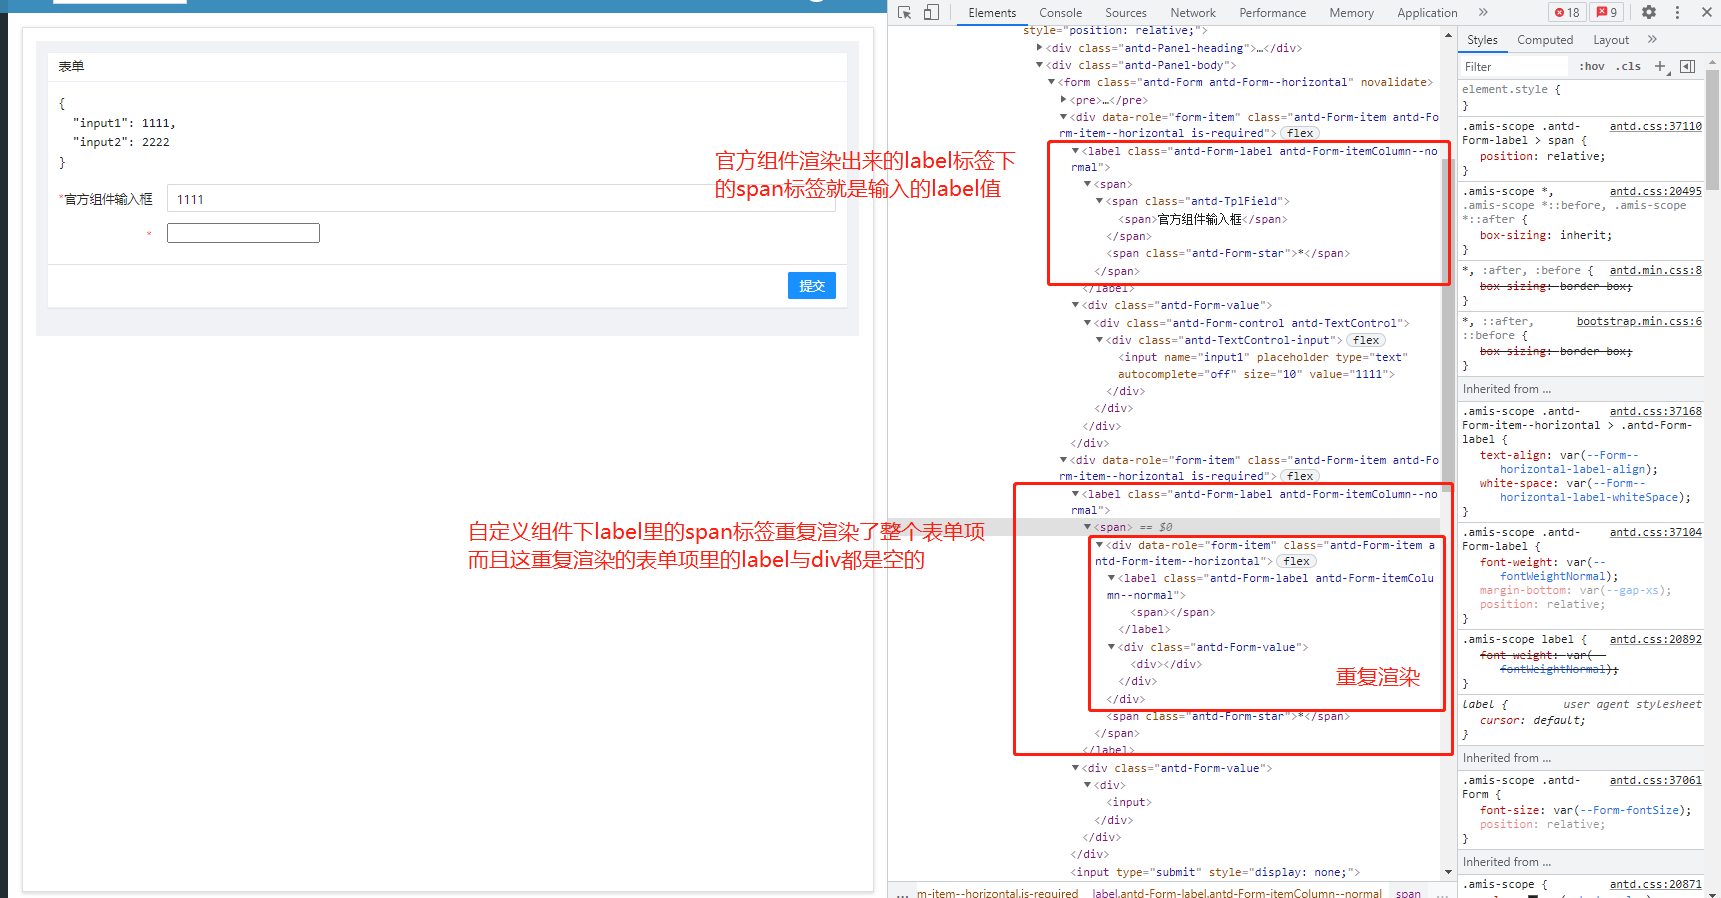
Task: Click the element.style rule block
Action: click(1580, 97)
